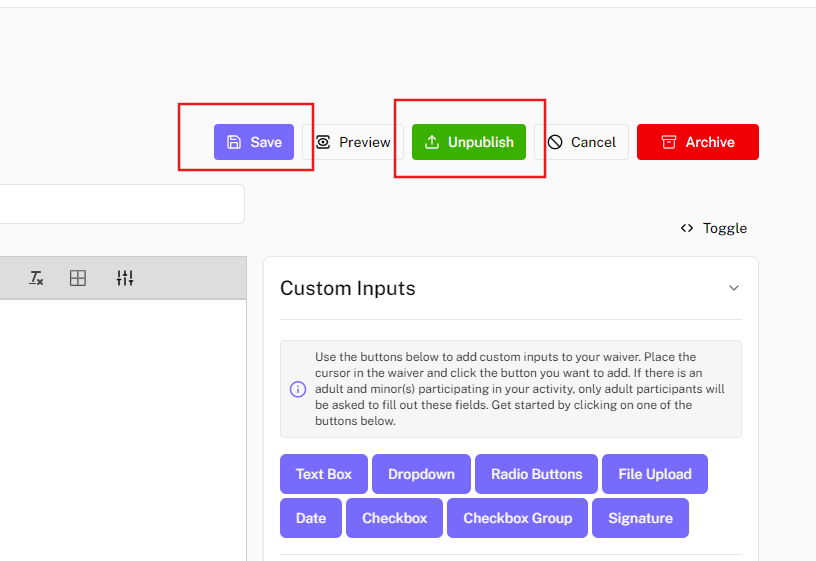The width and height of the screenshot is (816, 561).
Task: Add a Dropdown custom input
Action: click(421, 474)
